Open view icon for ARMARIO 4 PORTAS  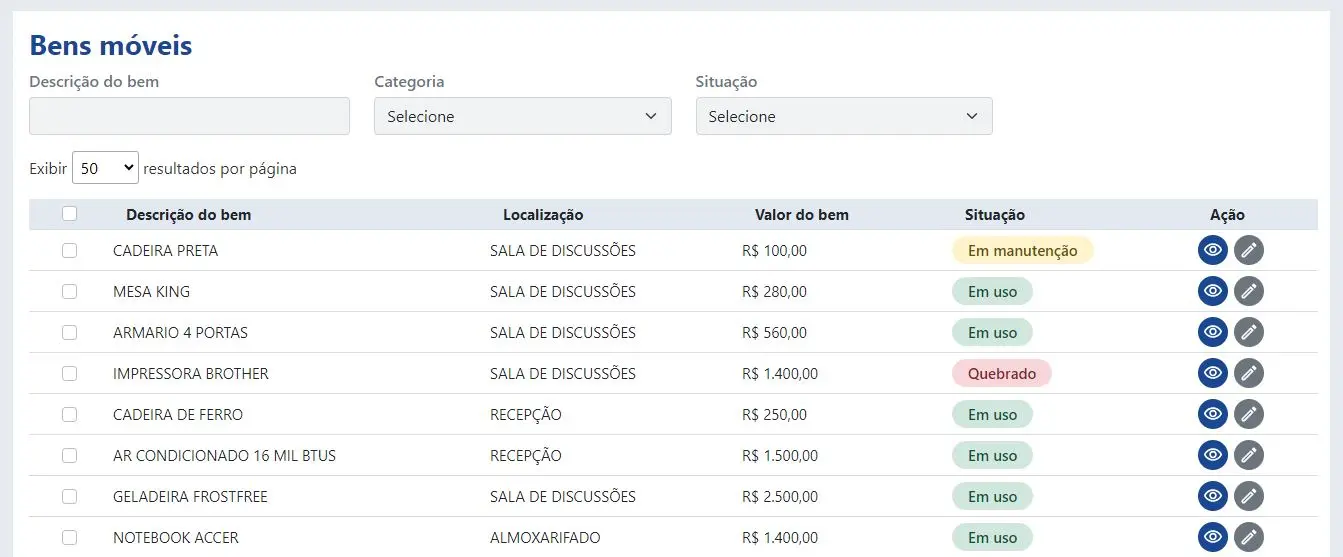tap(1213, 333)
